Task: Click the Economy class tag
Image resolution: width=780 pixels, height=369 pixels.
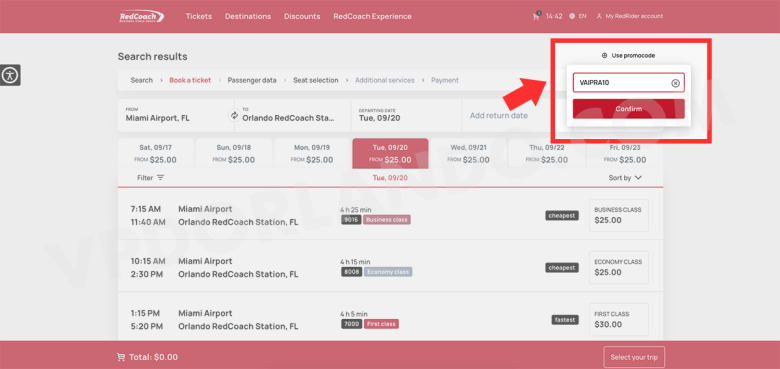Action: tap(388, 272)
